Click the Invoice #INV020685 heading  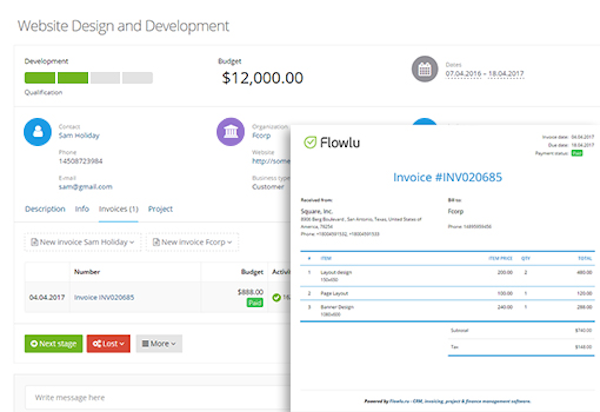coord(448,177)
